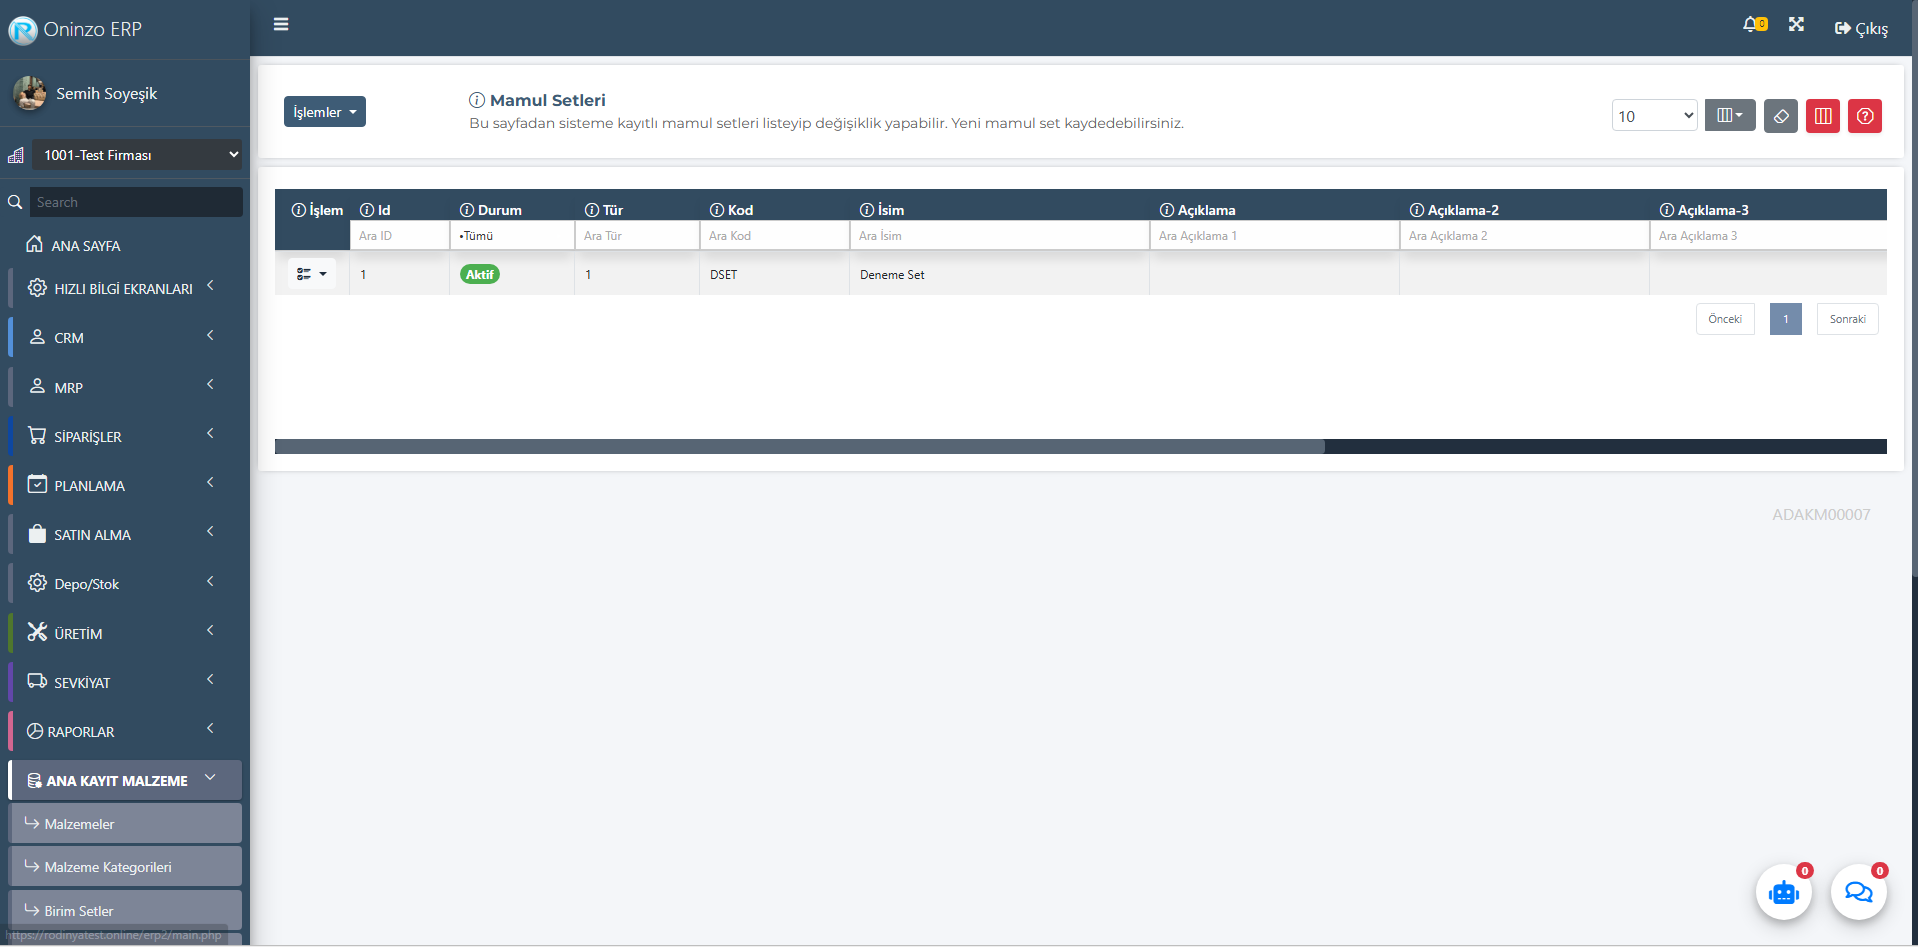
Task: Open the robot assistant chat icon
Action: pos(1783,892)
